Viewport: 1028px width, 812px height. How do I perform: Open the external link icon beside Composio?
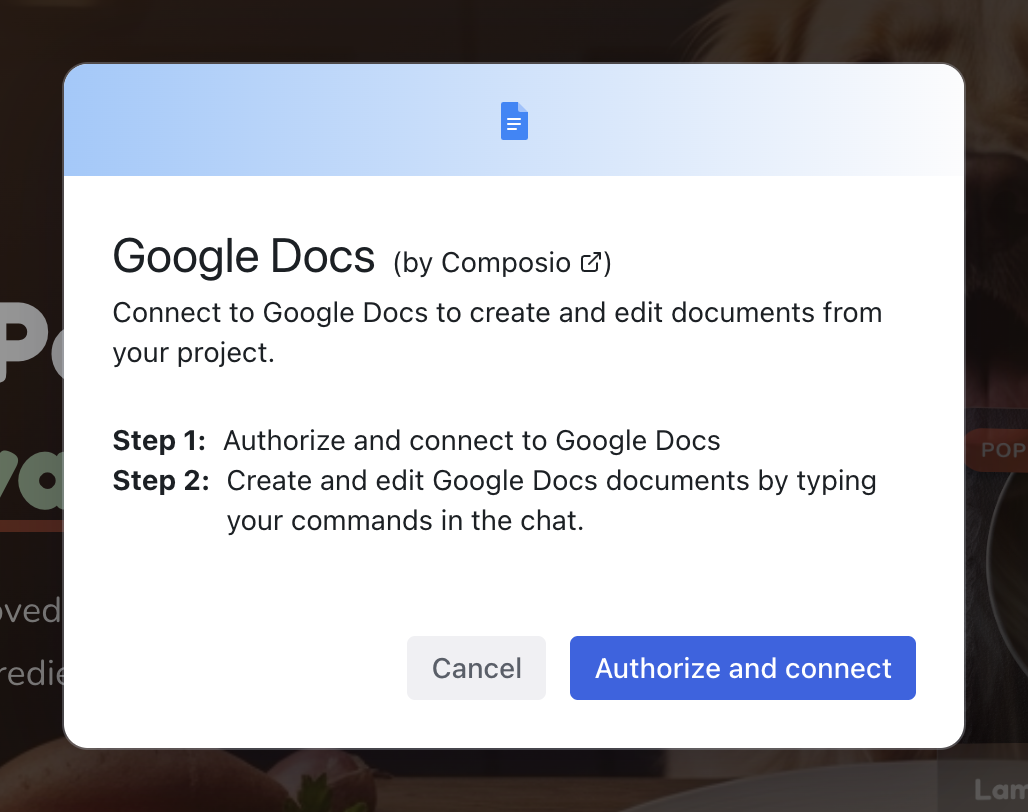click(x=591, y=262)
